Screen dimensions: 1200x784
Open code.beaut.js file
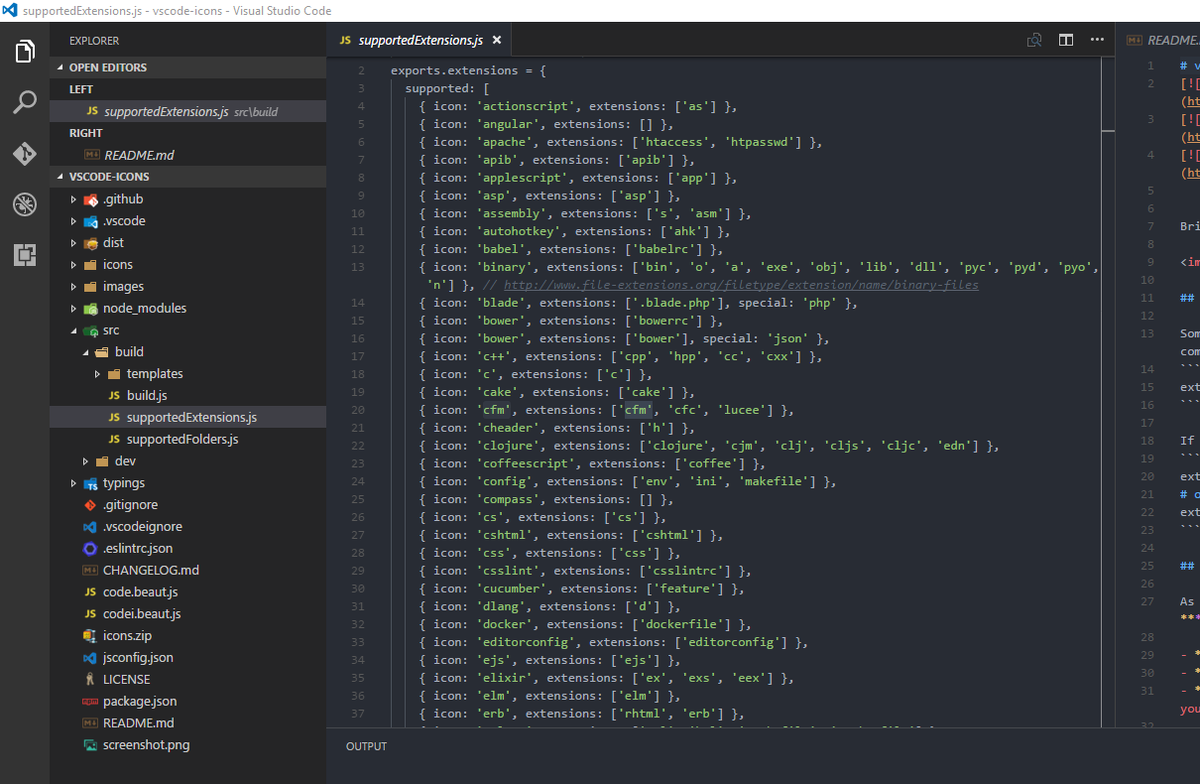(188, 592)
